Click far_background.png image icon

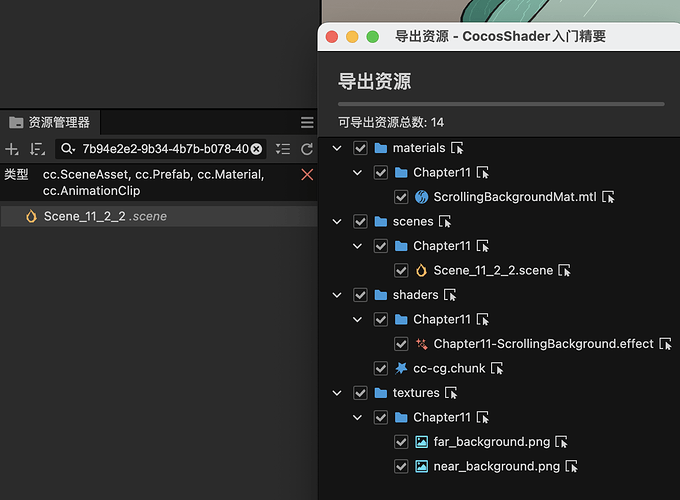point(422,442)
